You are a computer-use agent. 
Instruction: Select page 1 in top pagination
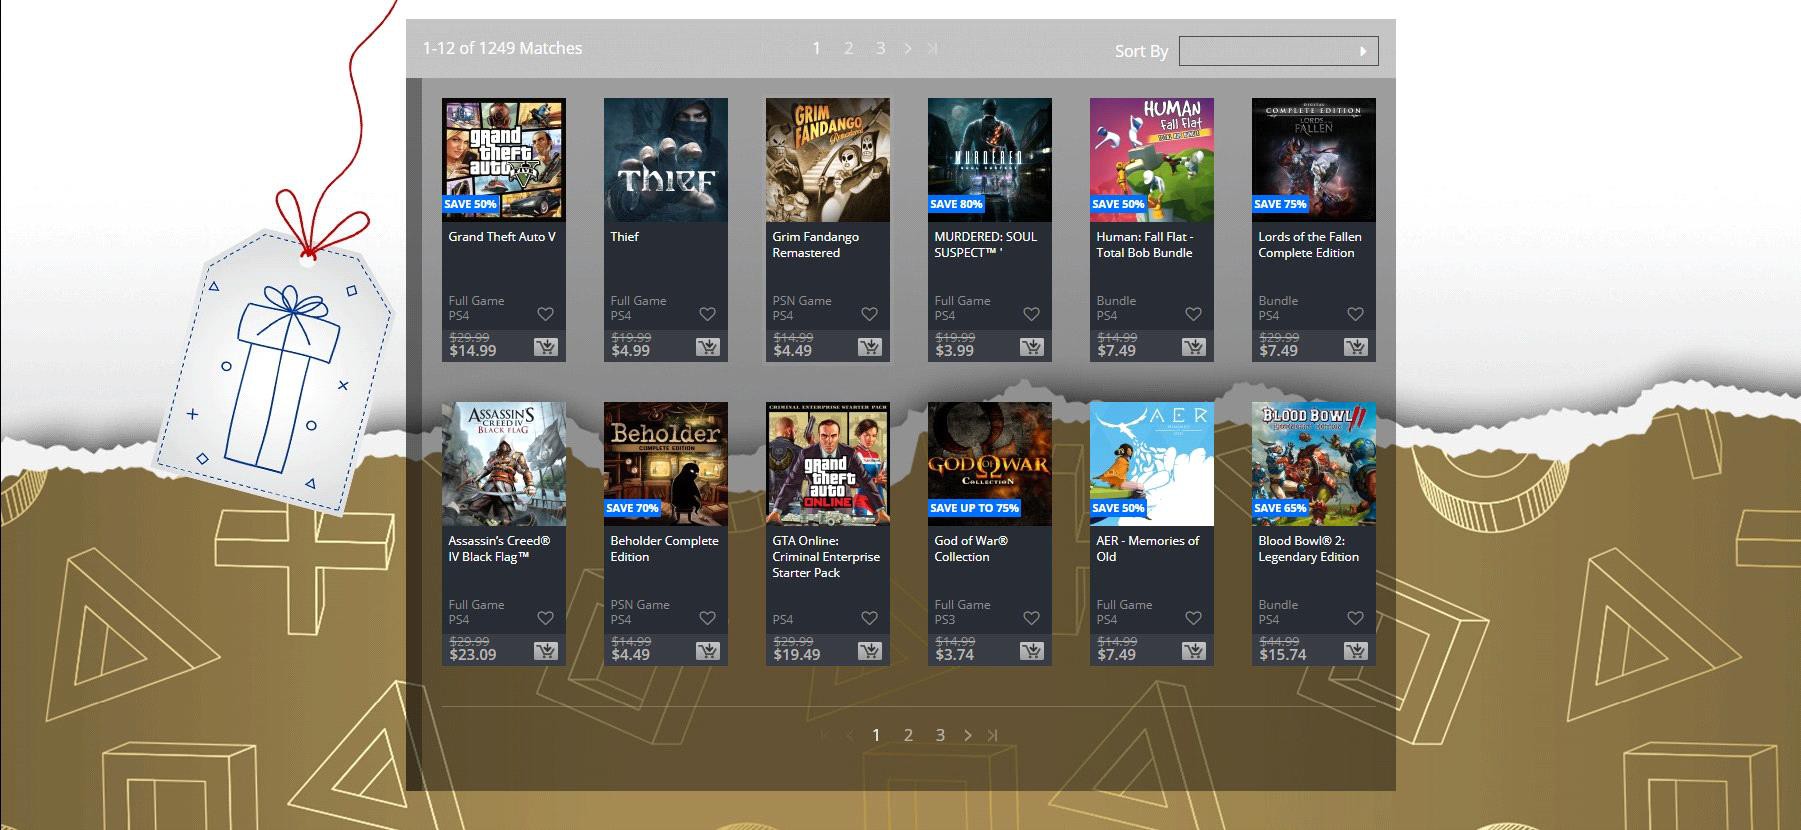click(816, 48)
